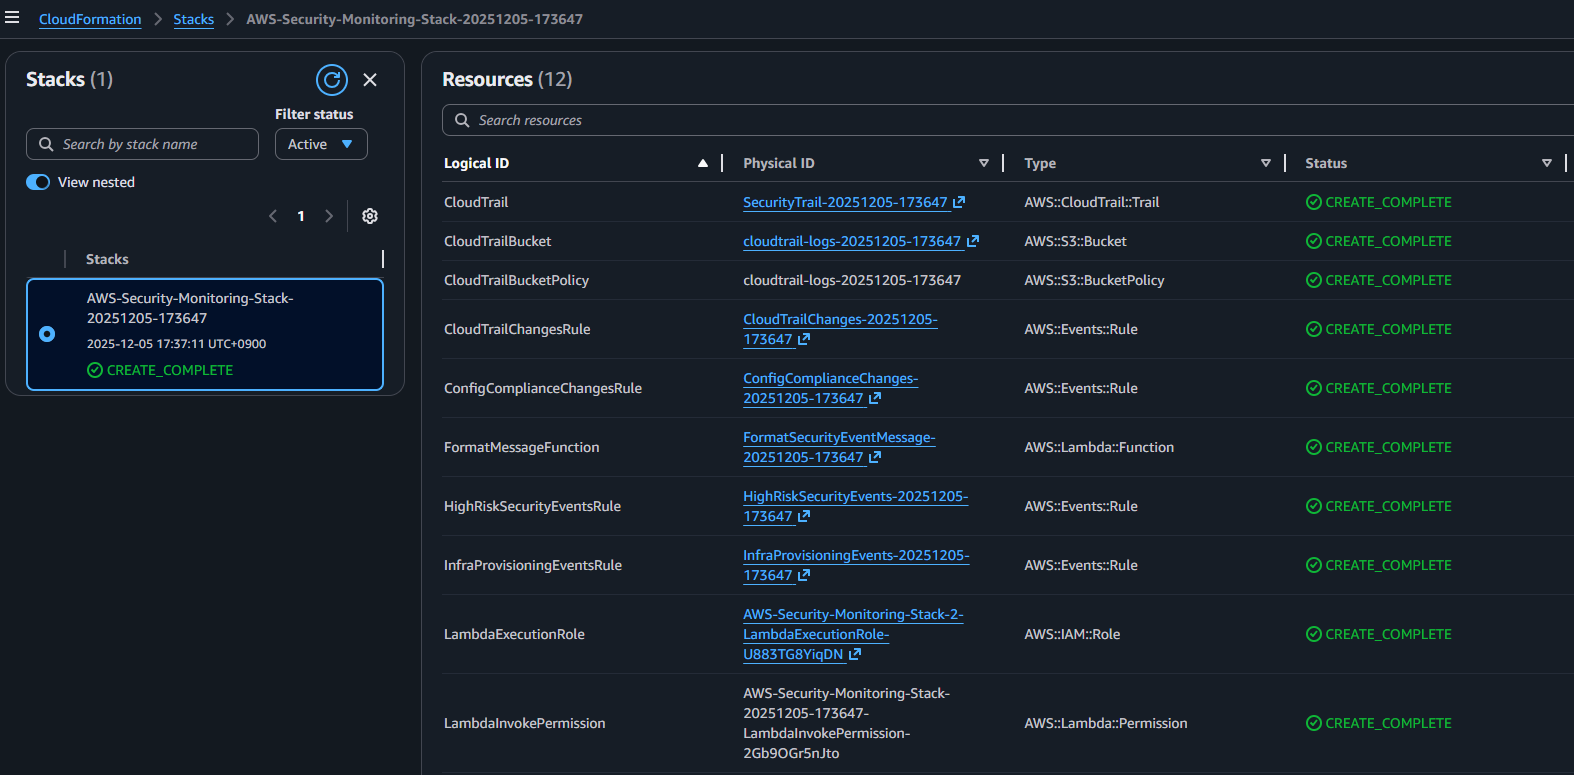Open FormatSecurityEventMessage Lambda function link
The height and width of the screenshot is (775, 1574).
[x=839, y=447]
